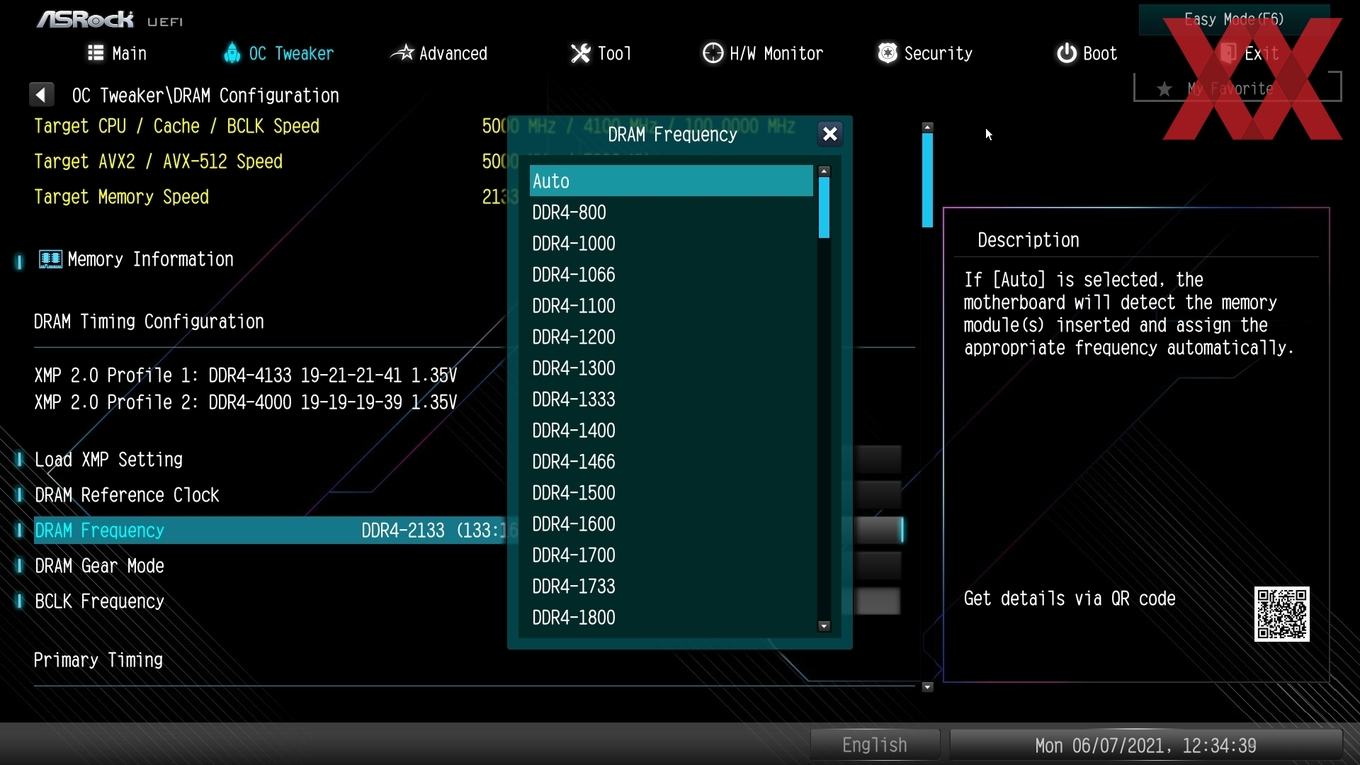
Task: Choose DDR4-800 frequency option
Action: tap(671, 212)
